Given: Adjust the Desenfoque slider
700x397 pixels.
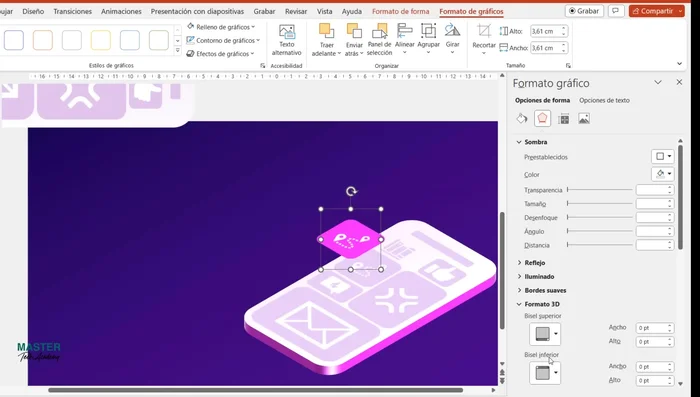Looking at the screenshot, I should (600, 217).
